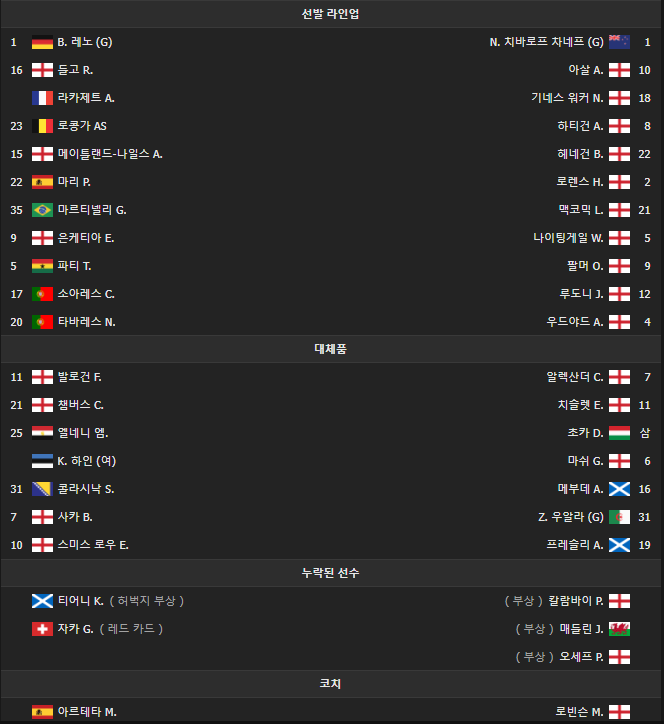
Task: Click the Egyptian flag next to 엘네니
Action: [x=42, y=433]
